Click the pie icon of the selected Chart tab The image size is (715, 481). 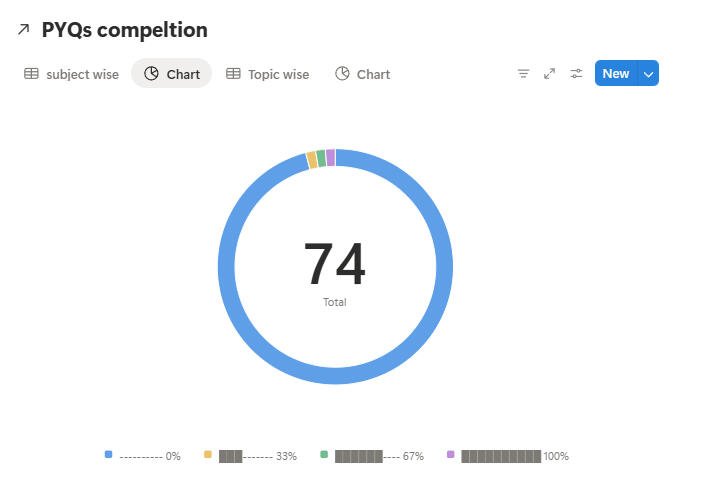(152, 74)
